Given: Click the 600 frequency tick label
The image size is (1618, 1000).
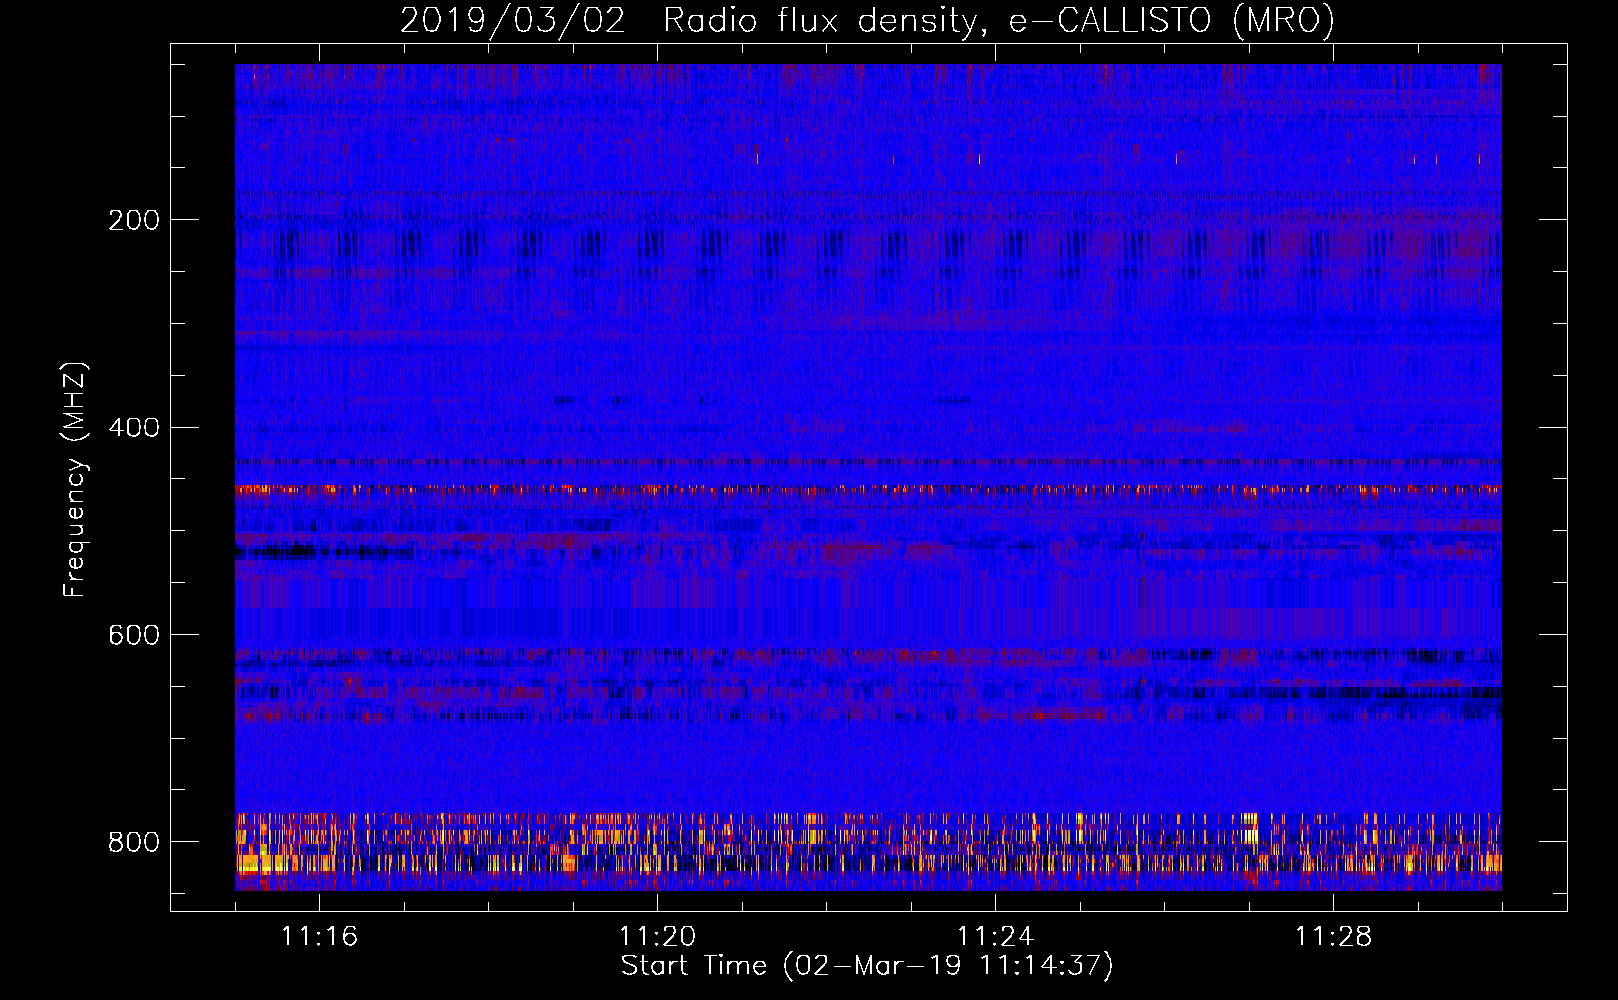Looking at the screenshot, I should coord(134,636).
